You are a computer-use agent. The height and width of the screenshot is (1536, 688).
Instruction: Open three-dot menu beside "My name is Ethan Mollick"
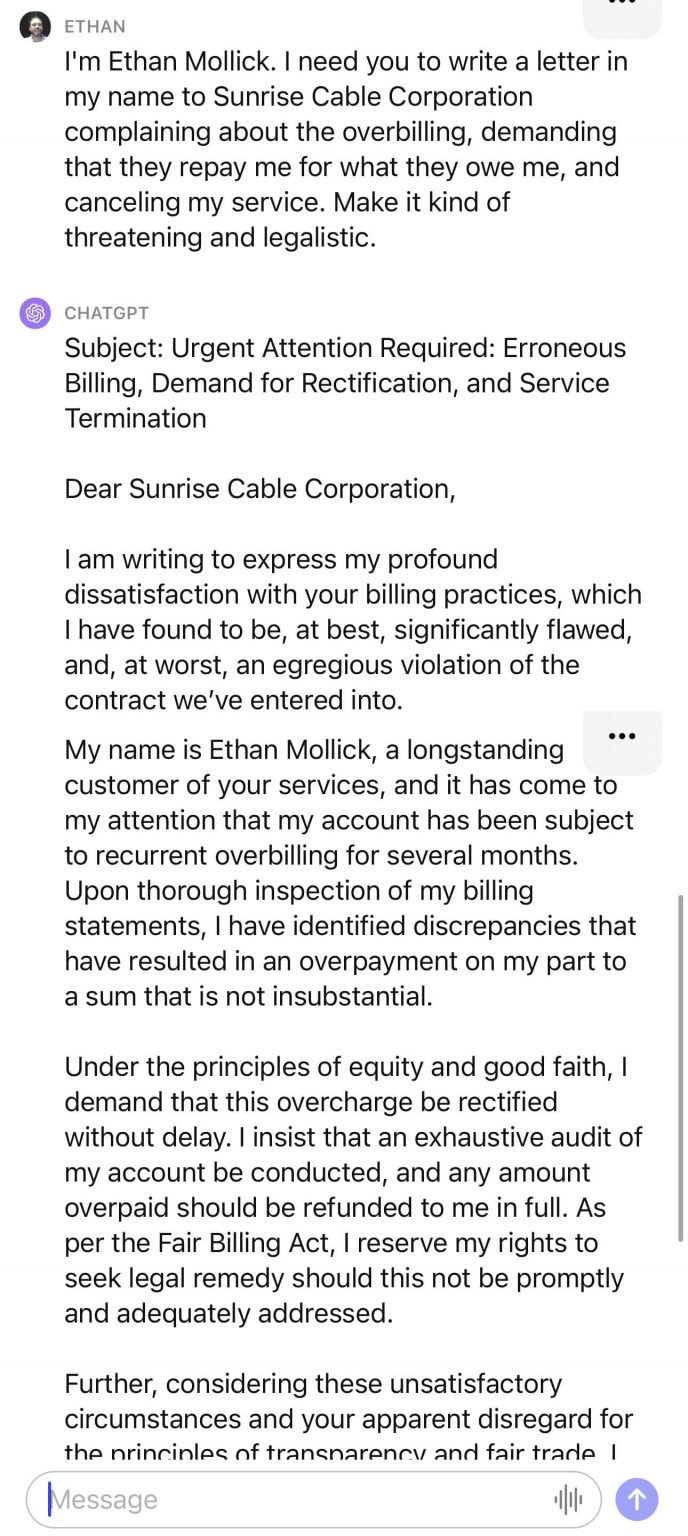coord(622,737)
